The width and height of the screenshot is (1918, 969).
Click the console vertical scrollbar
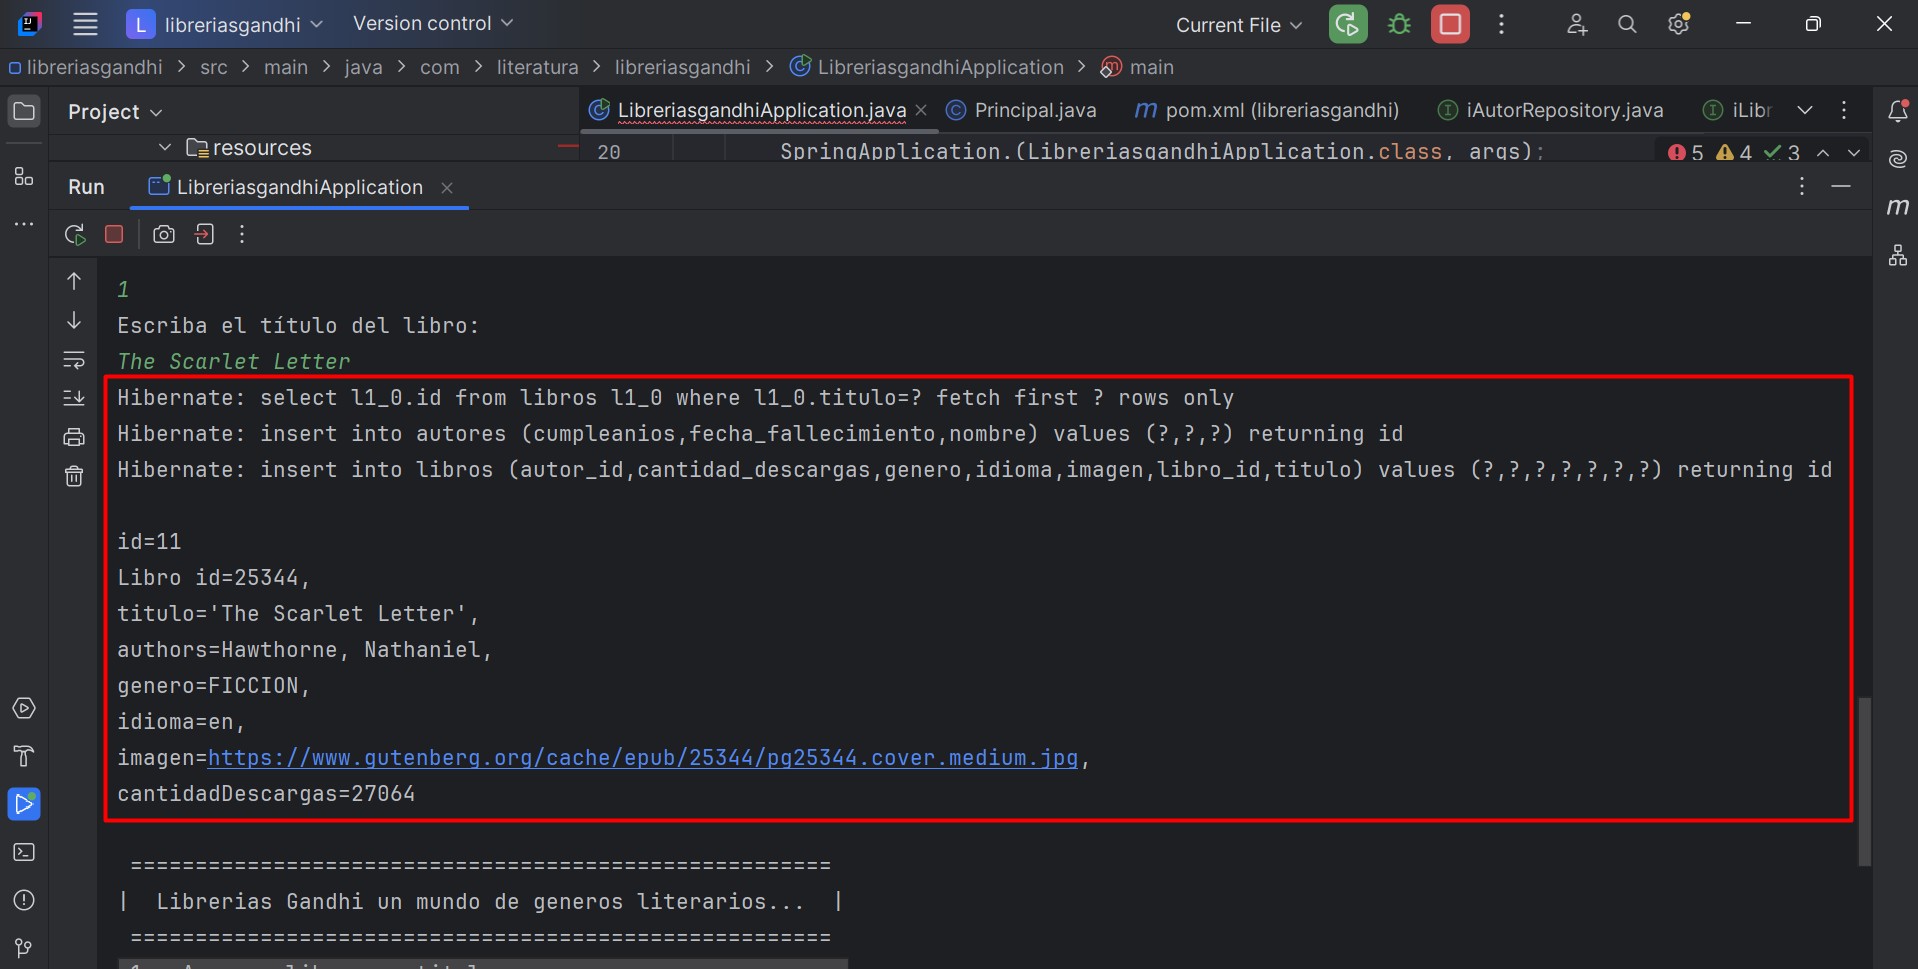[x=1864, y=782]
